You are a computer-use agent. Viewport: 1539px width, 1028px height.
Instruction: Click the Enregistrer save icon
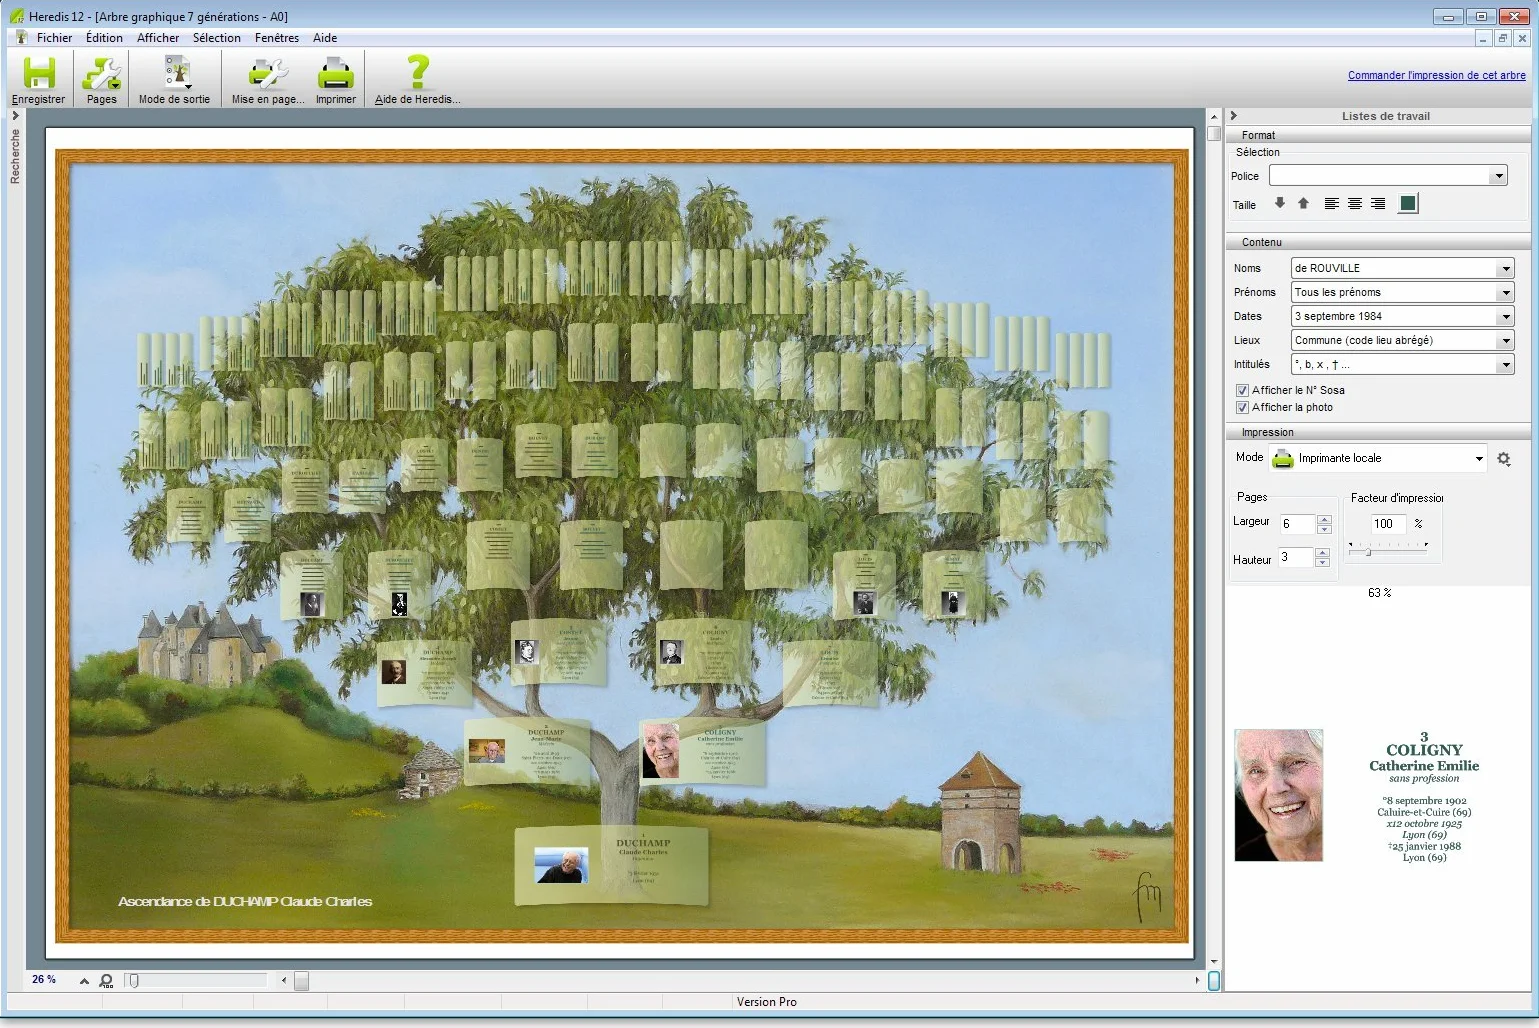[39, 74]
